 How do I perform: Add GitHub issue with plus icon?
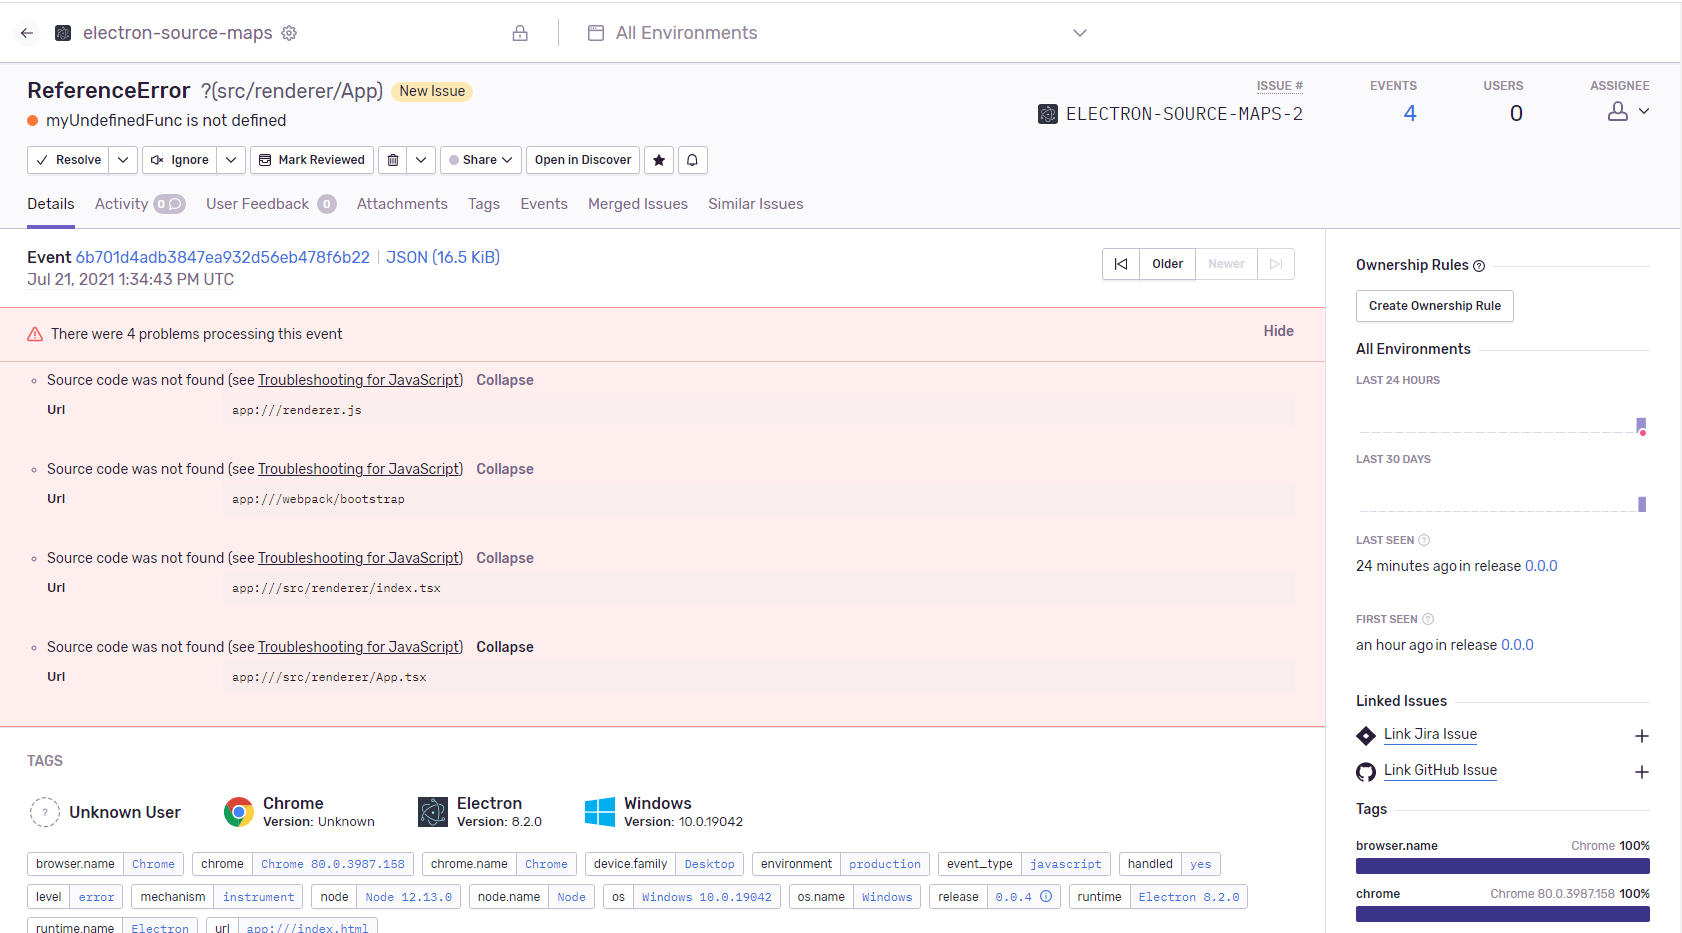tap(1641, 772)
